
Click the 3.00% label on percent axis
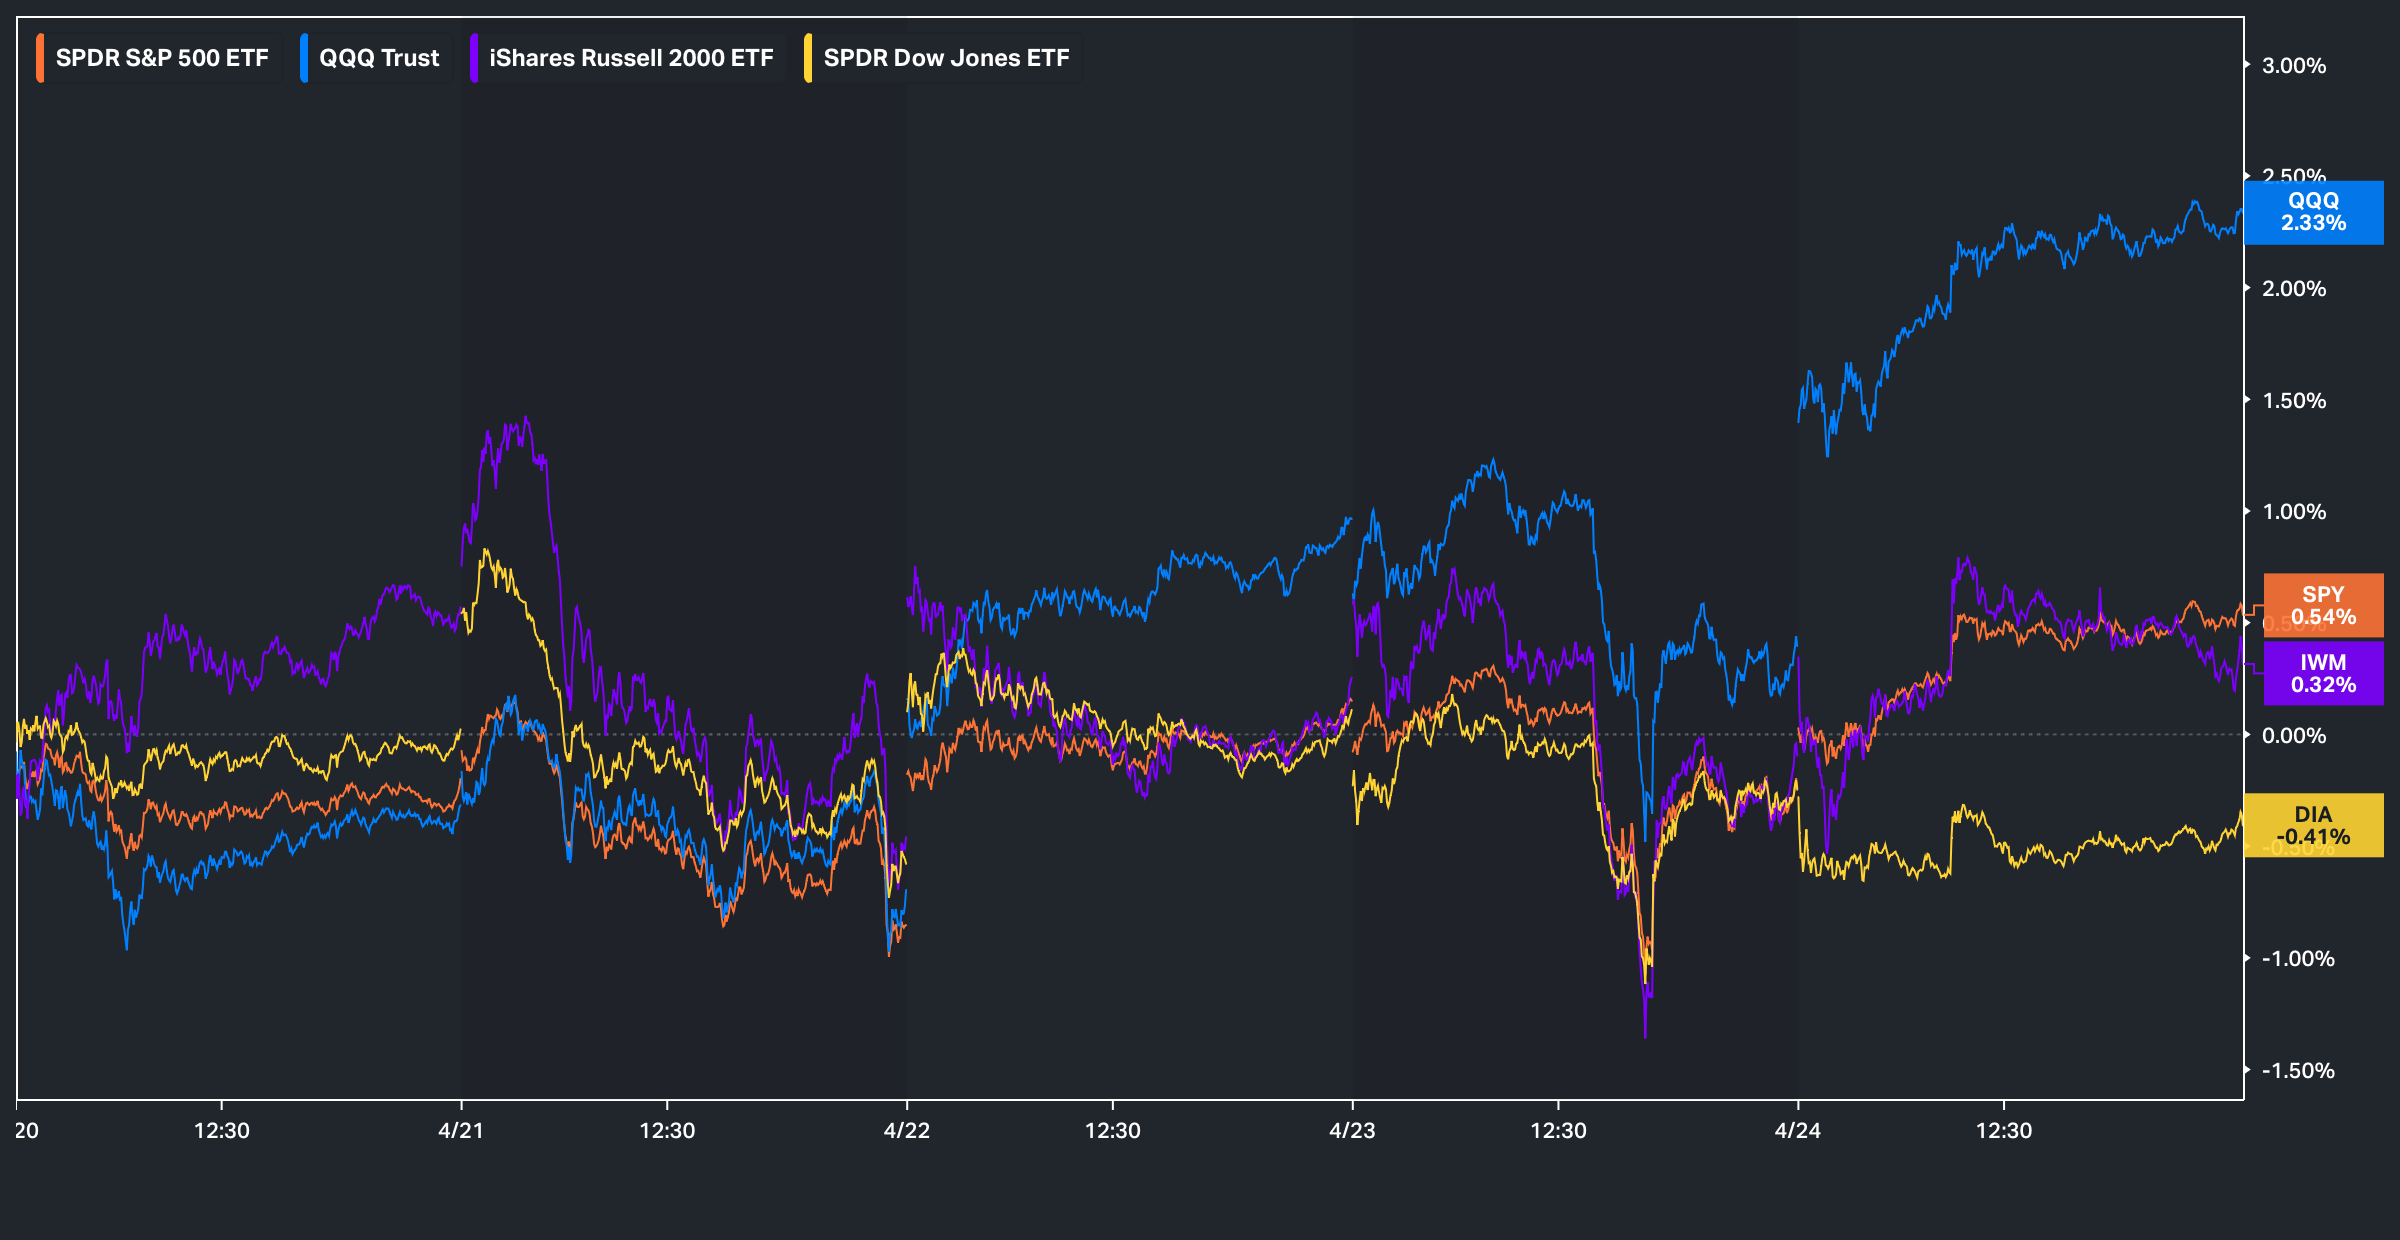[x=2294, y=66]
